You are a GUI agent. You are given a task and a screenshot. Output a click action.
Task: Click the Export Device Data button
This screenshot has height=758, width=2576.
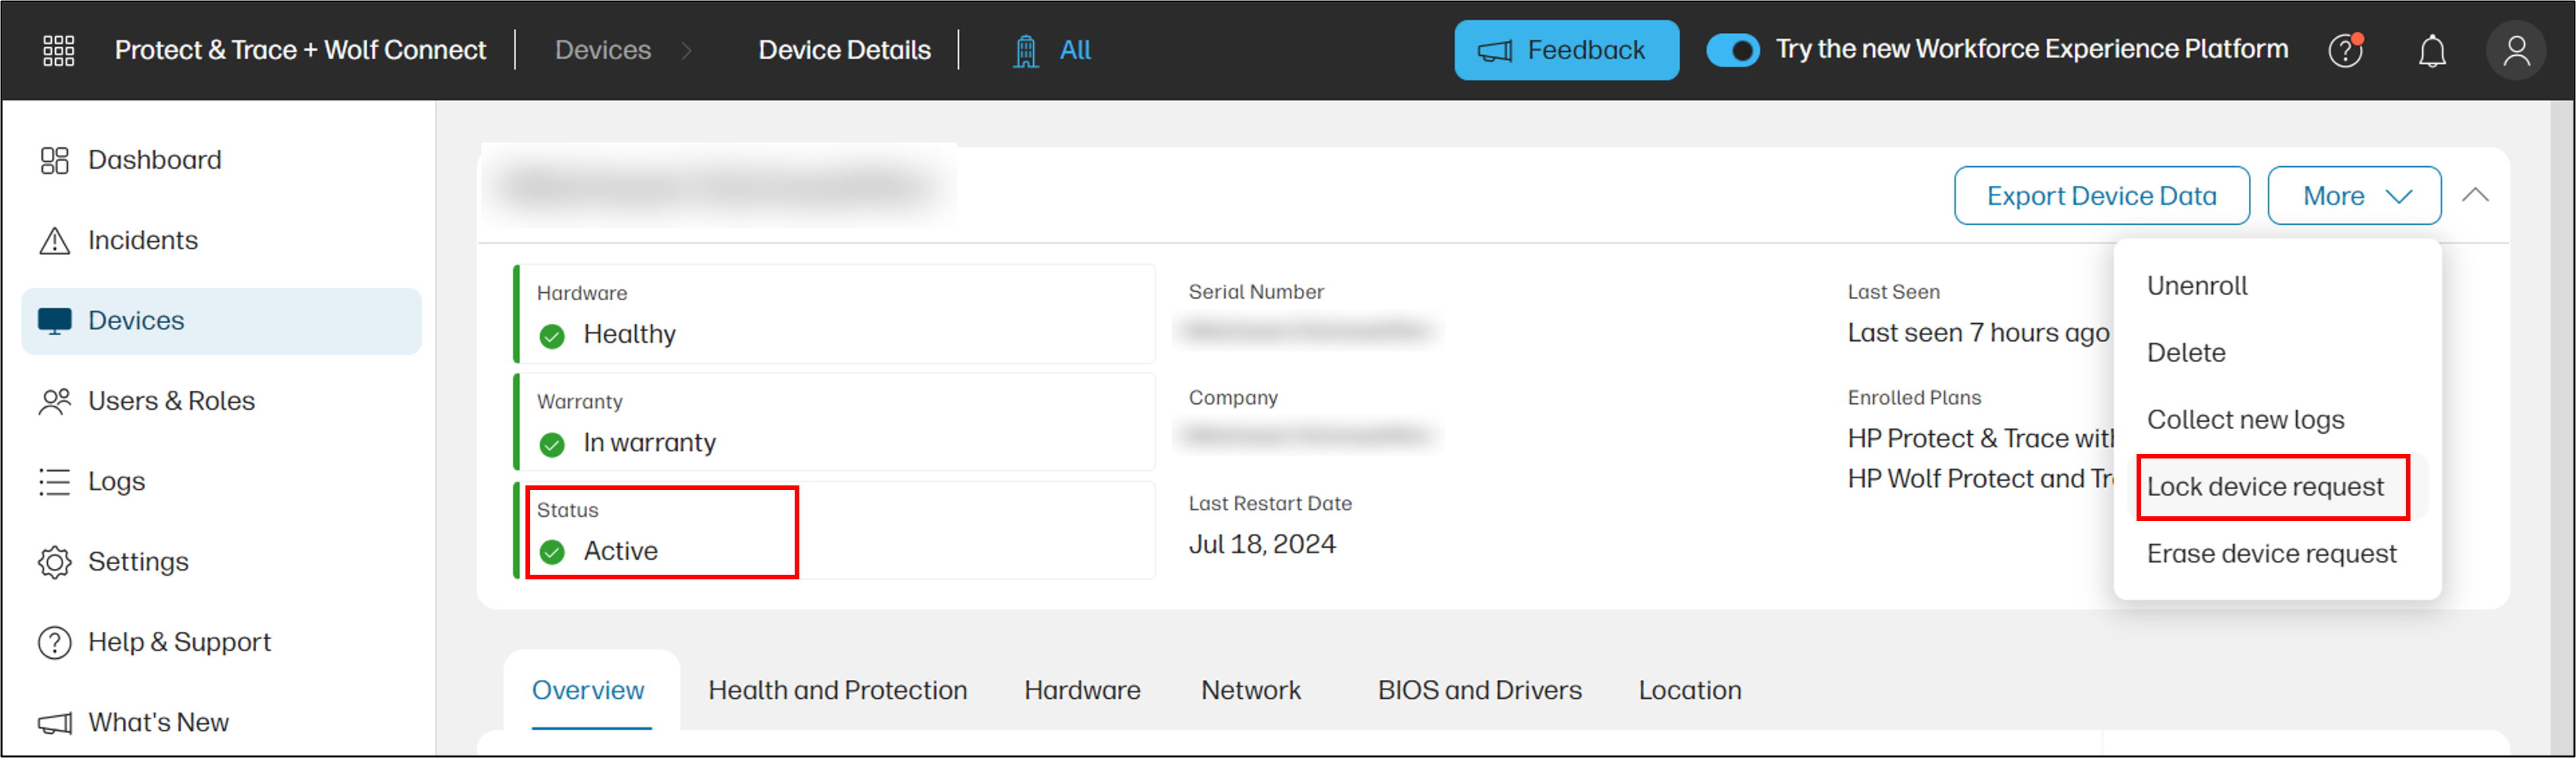2101,196
